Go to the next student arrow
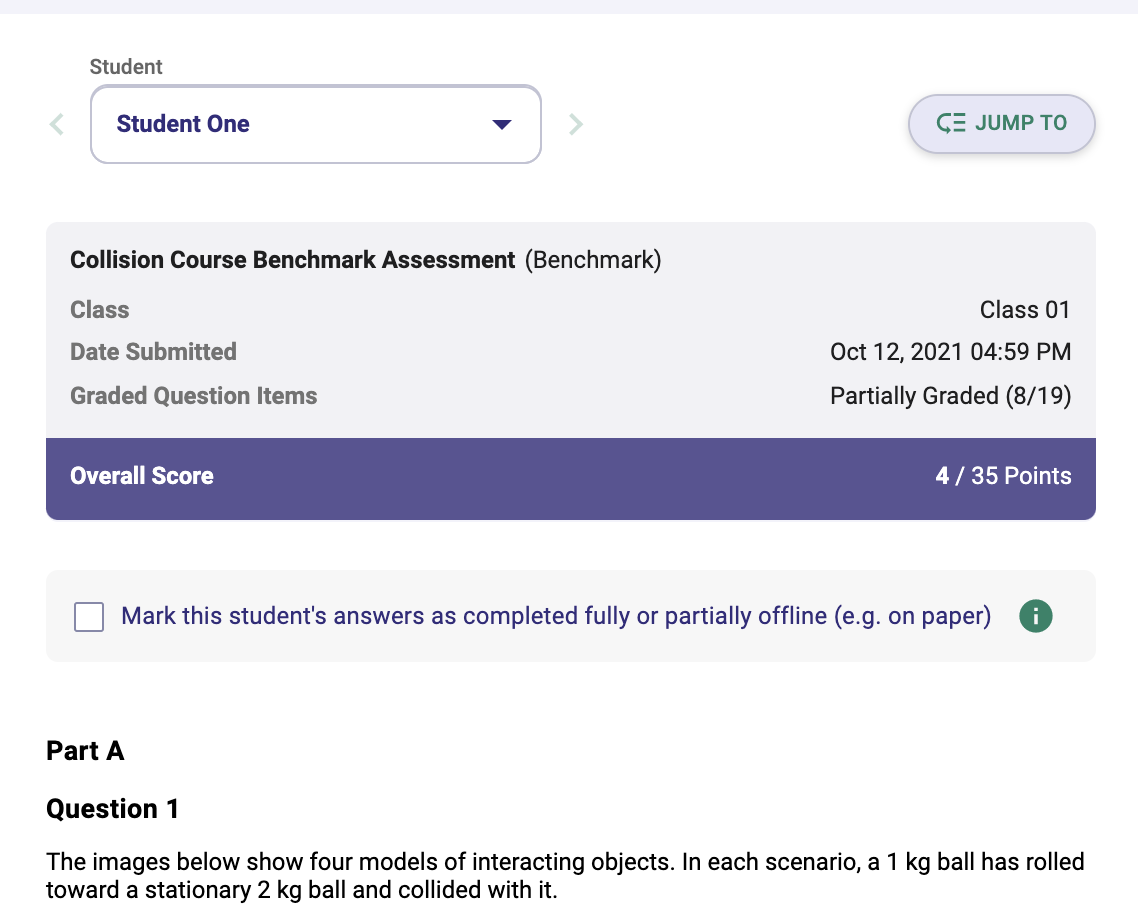Image resolution: width=1138 pixels, height=916 pixels. pos(576,124)
